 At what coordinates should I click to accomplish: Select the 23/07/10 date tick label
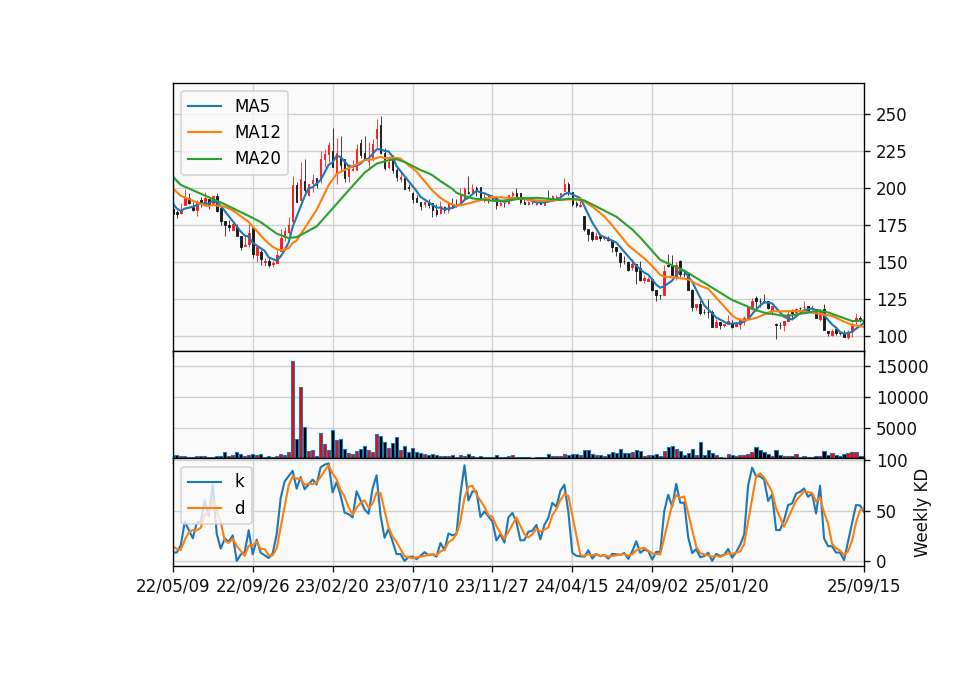click(x=412, y=586)
